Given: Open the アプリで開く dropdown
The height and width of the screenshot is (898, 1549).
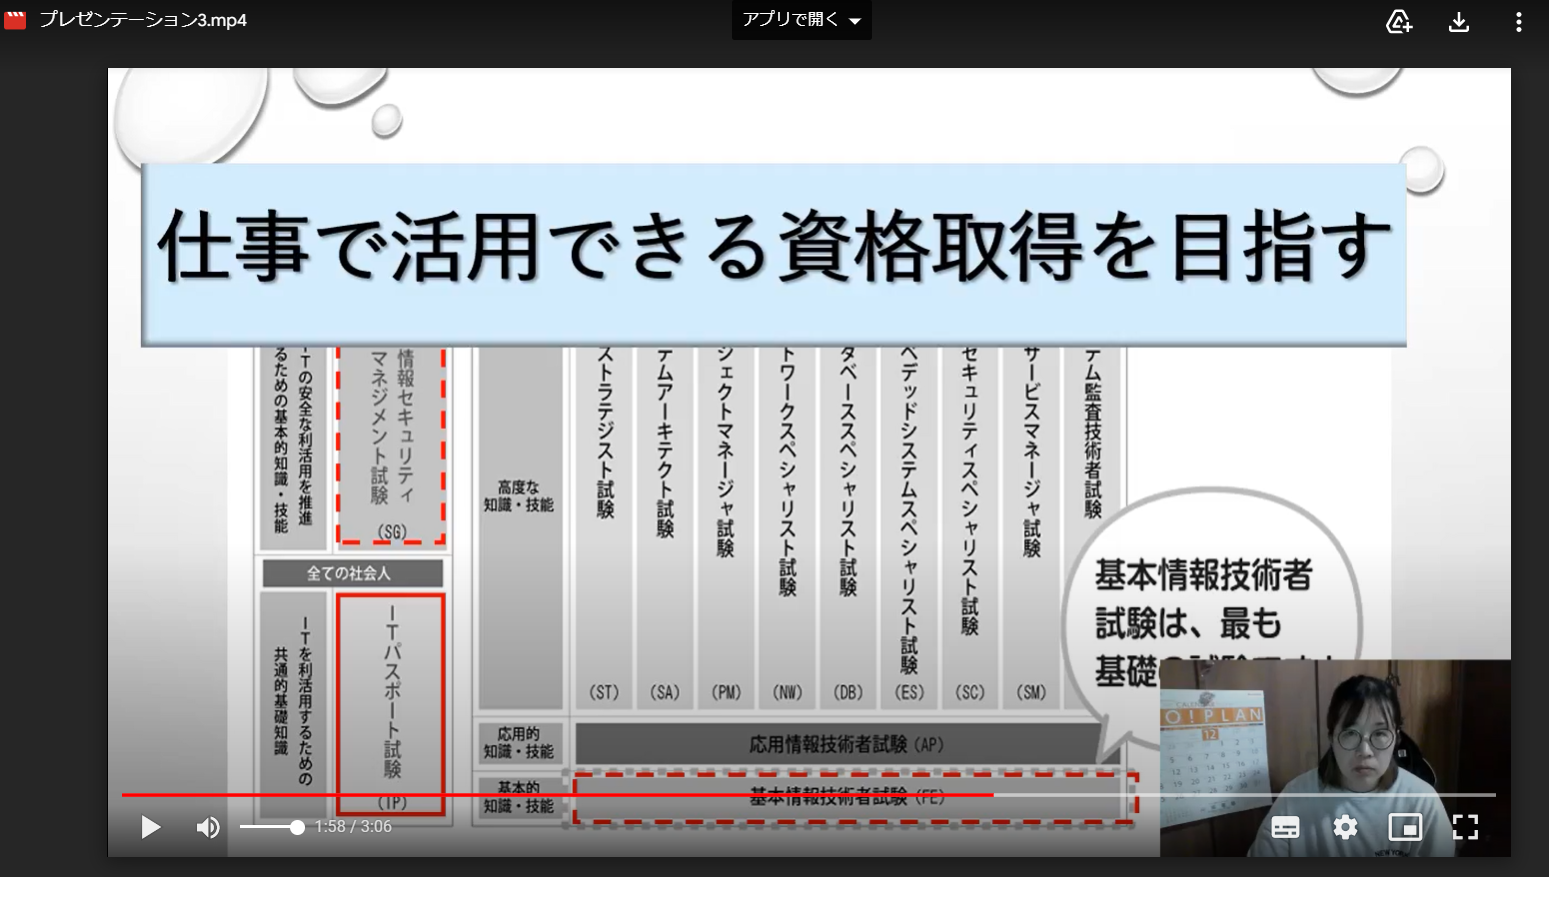Looking at the screenshot, I should 801,20.
